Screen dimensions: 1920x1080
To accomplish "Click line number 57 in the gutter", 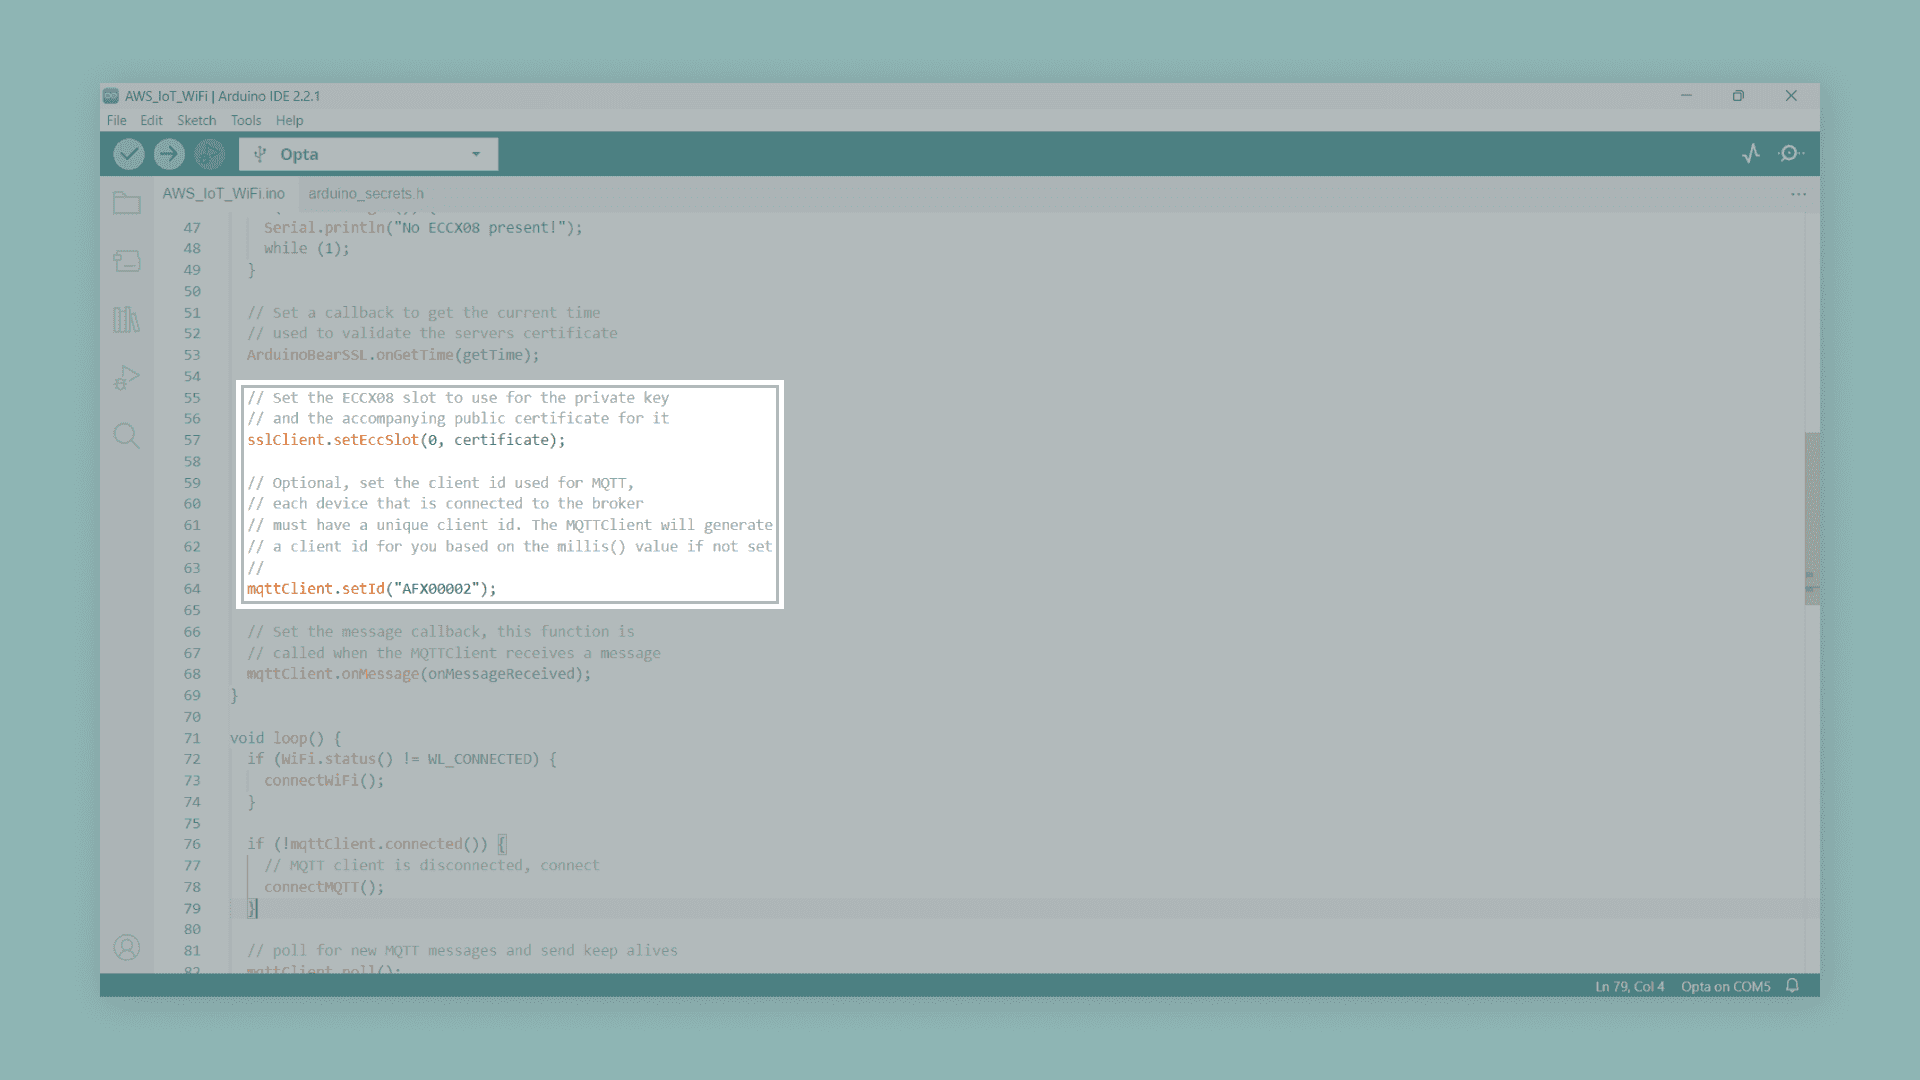I will pyautogui.click(x=192, y=440).
